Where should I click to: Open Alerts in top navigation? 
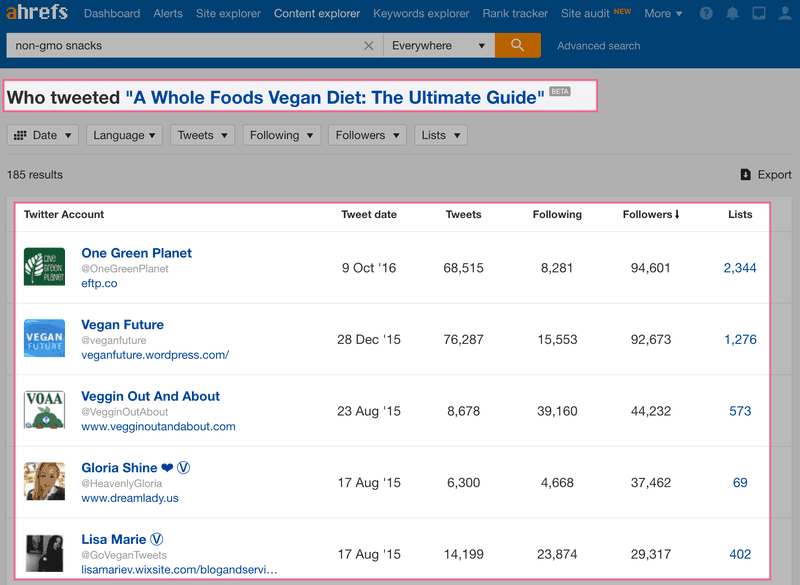click(168, 14)
